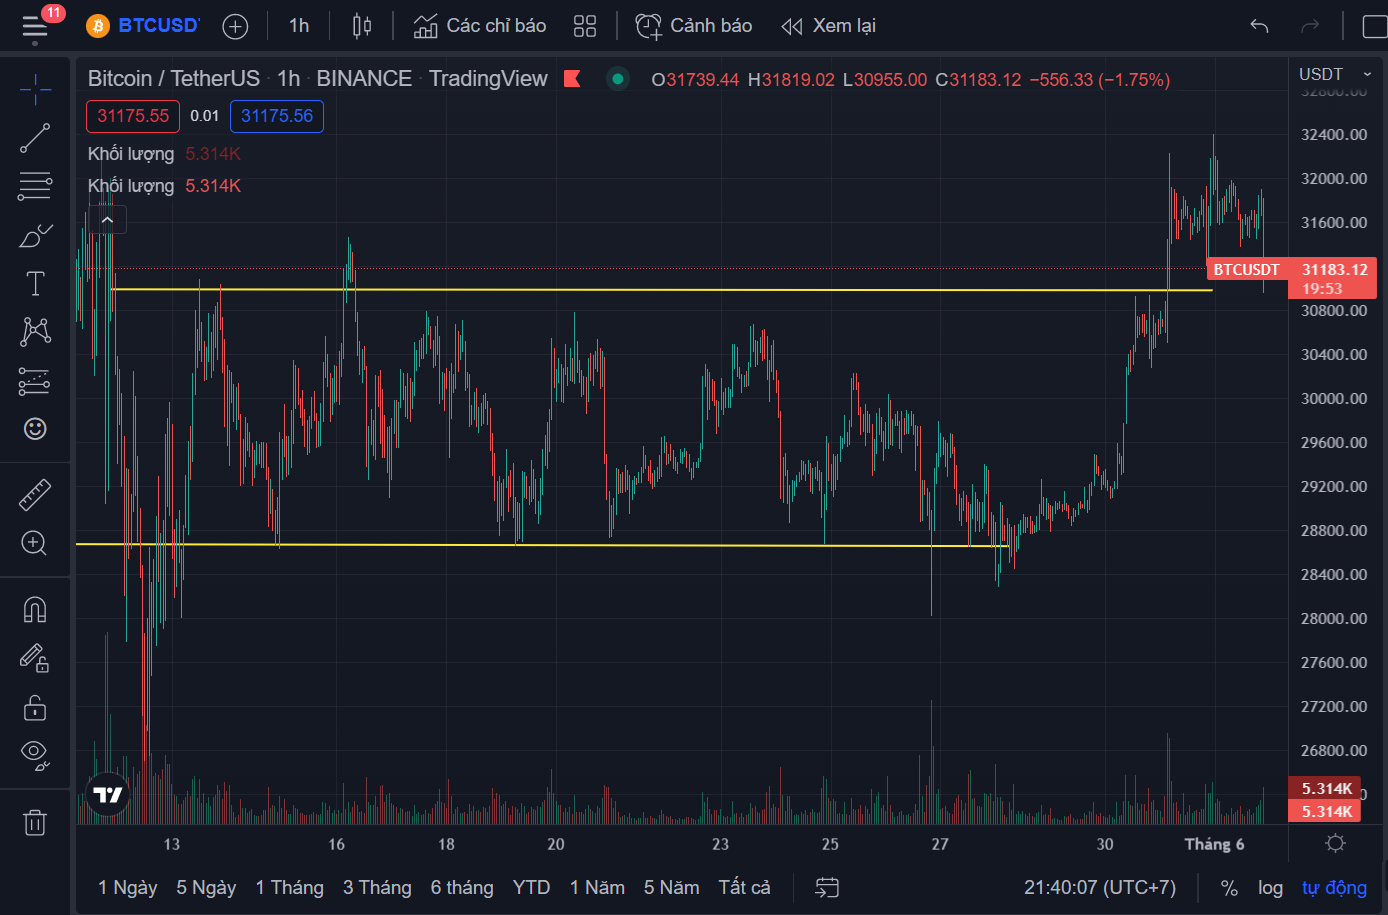The width and height of the screenshot is (1388, 915).
Task: Change the candlestick chart type
Action: 362,26
